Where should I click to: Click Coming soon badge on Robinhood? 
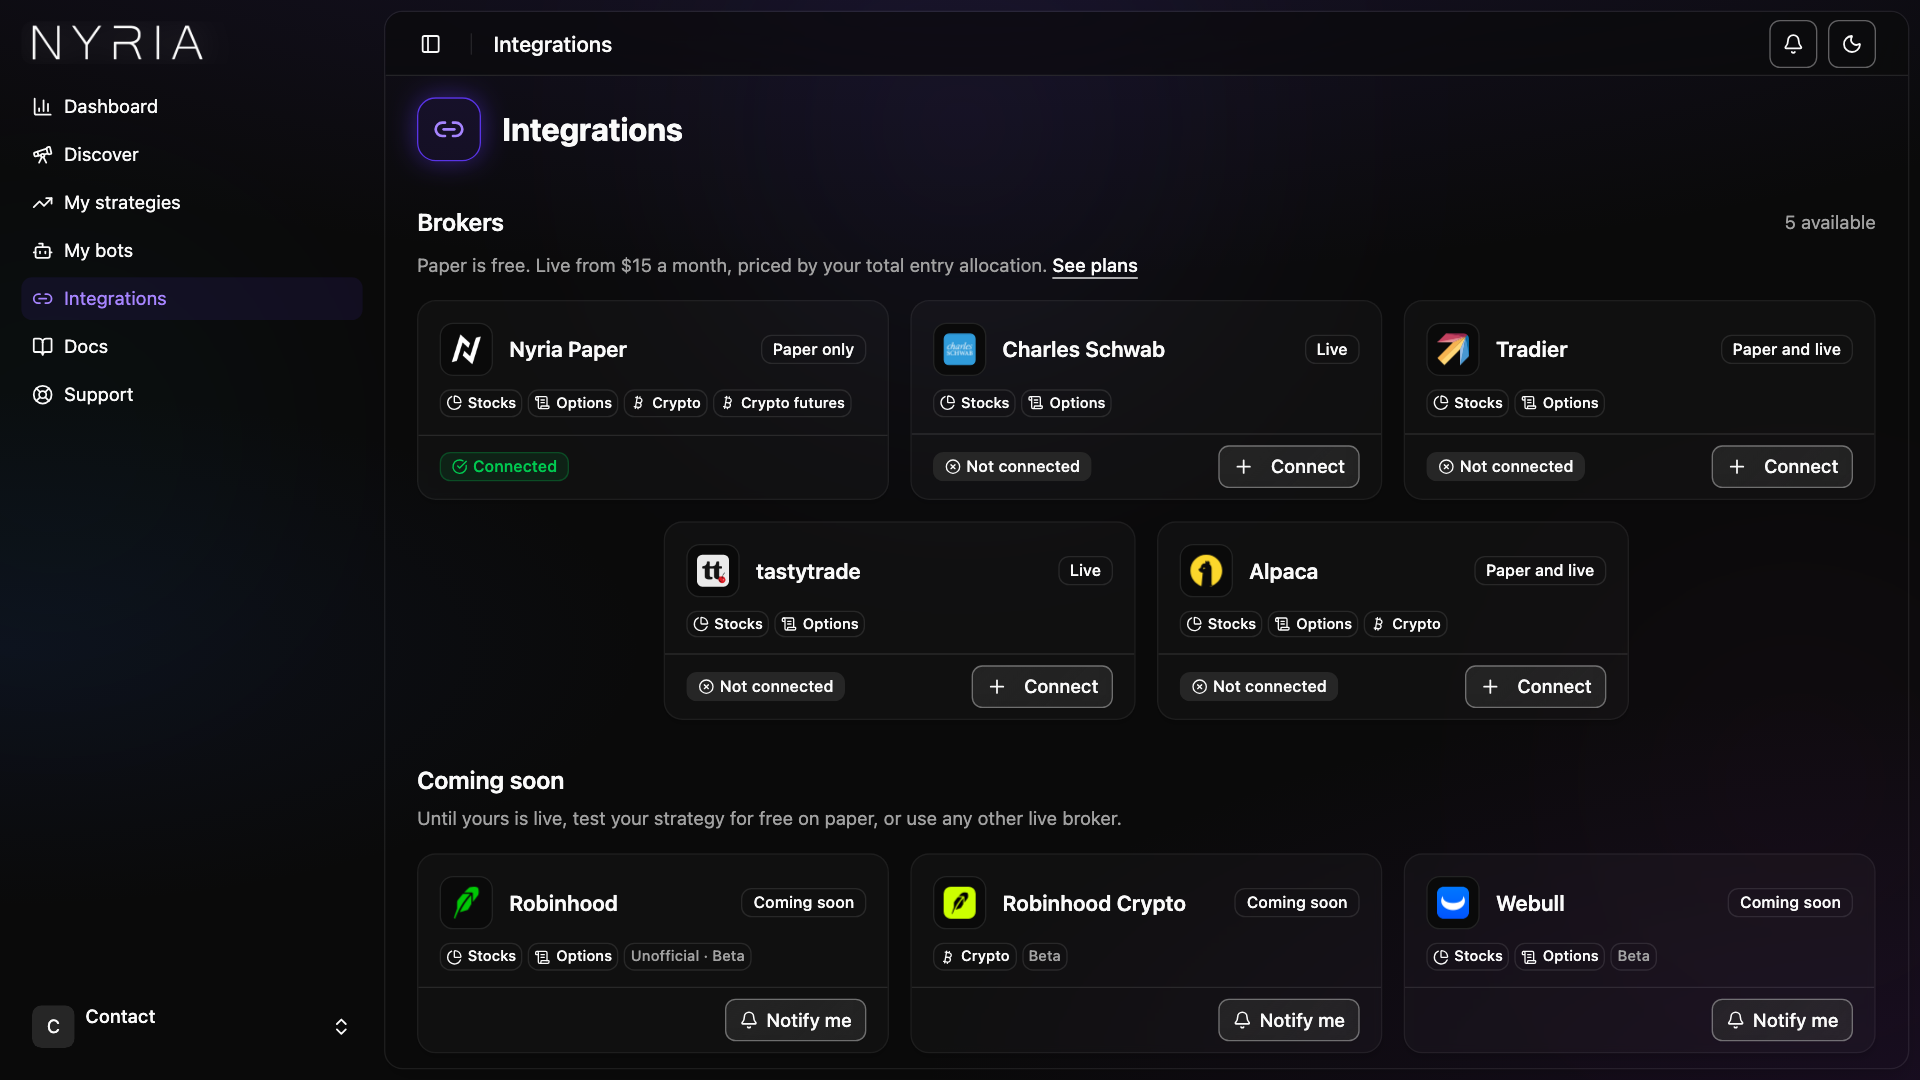803,902
